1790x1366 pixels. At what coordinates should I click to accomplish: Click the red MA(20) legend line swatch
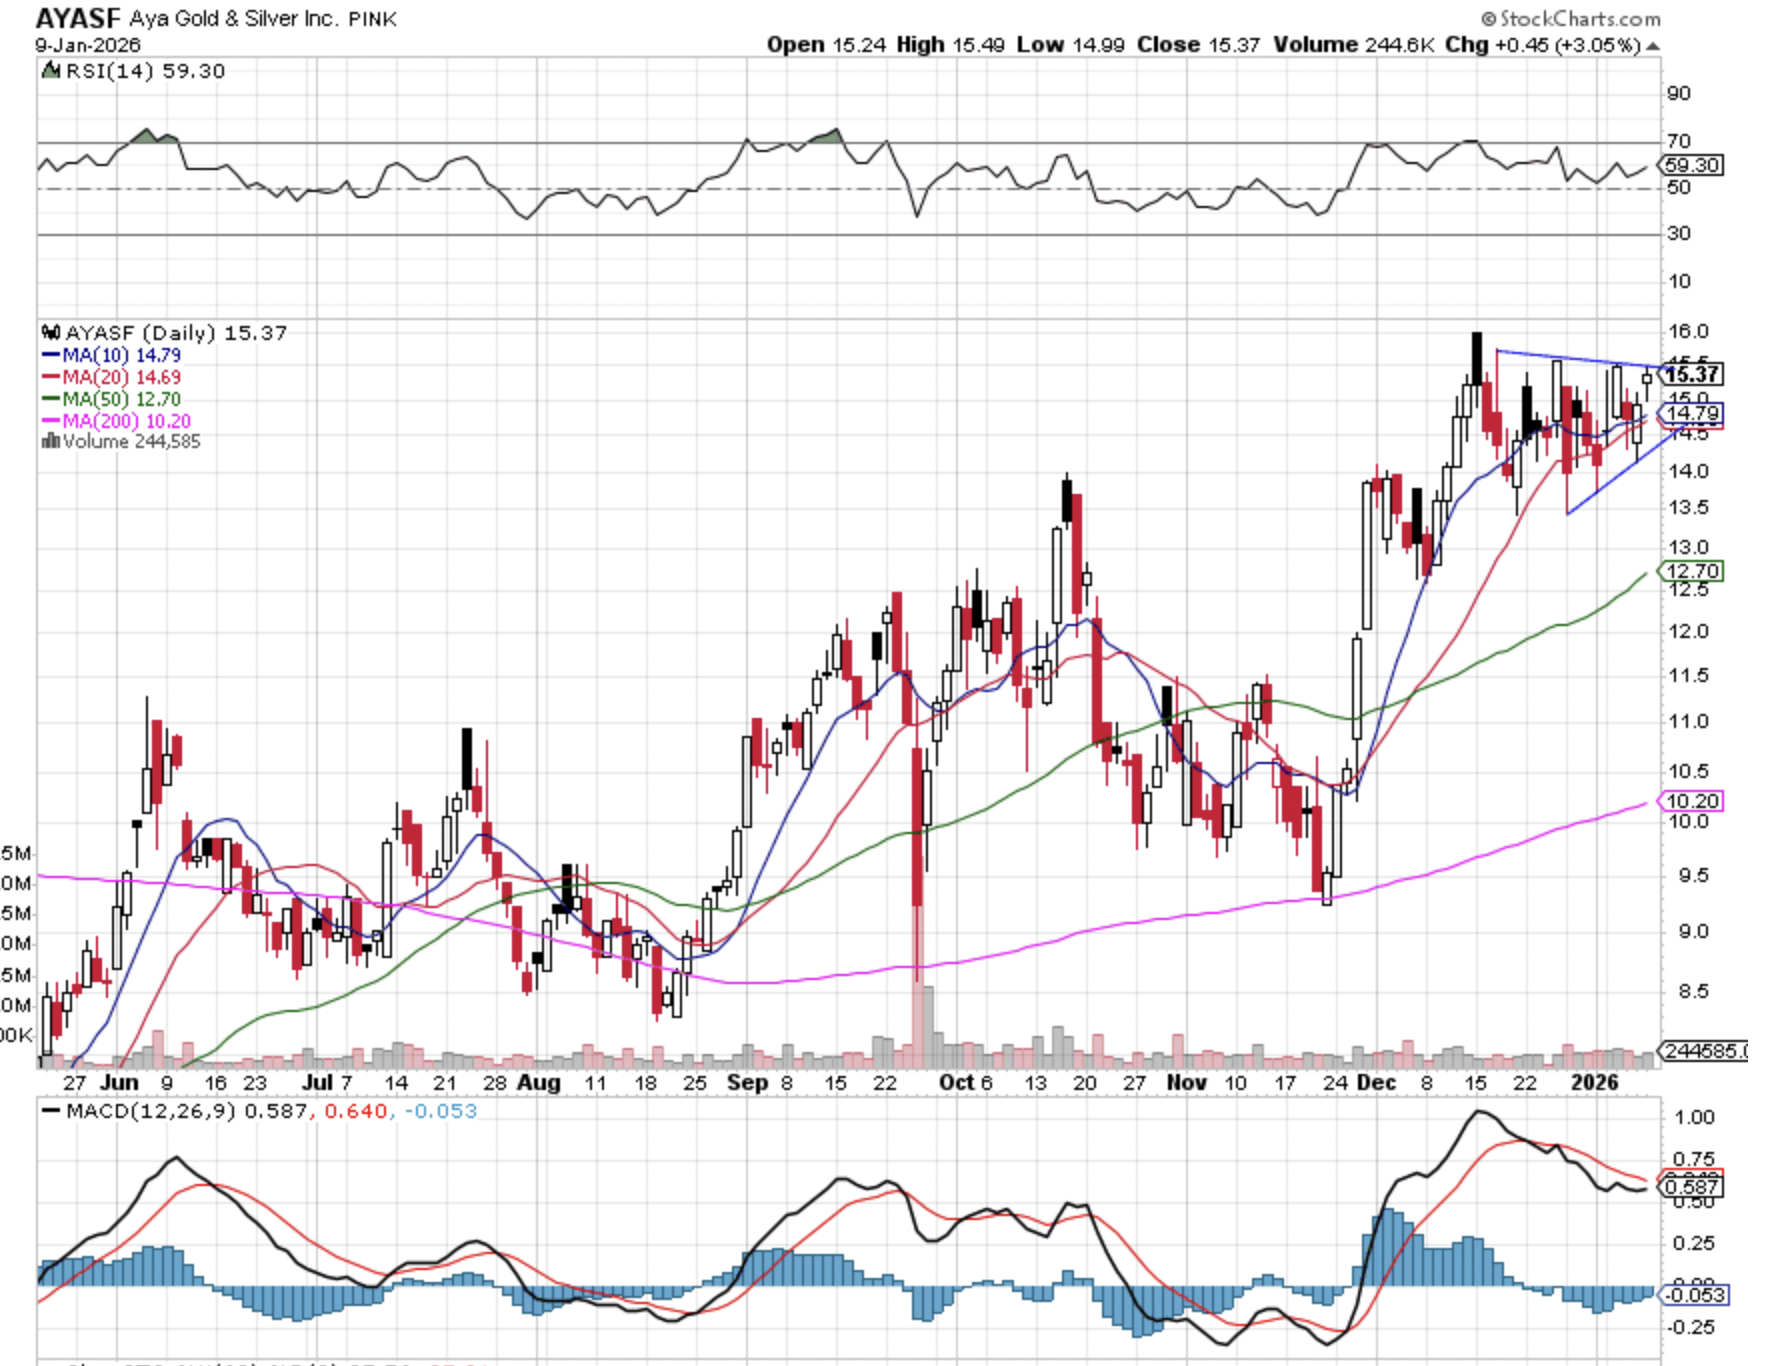coord(51,377)
